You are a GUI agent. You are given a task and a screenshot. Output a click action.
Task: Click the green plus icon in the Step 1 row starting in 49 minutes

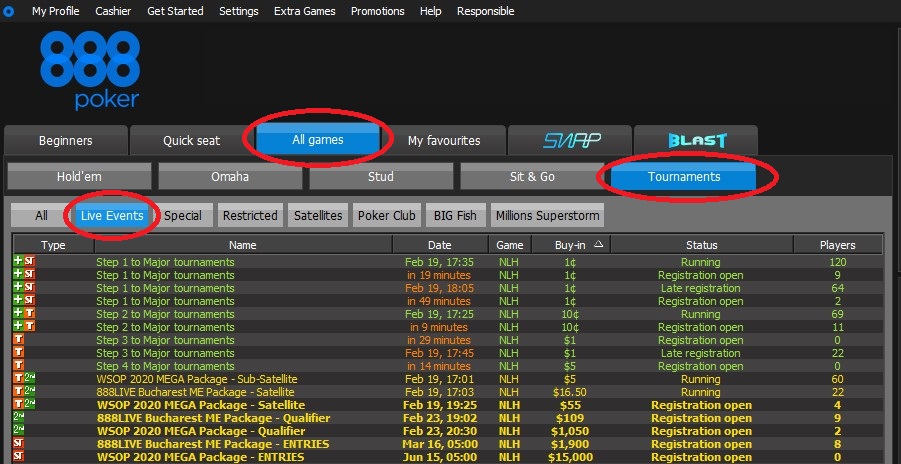click(18, 300)
